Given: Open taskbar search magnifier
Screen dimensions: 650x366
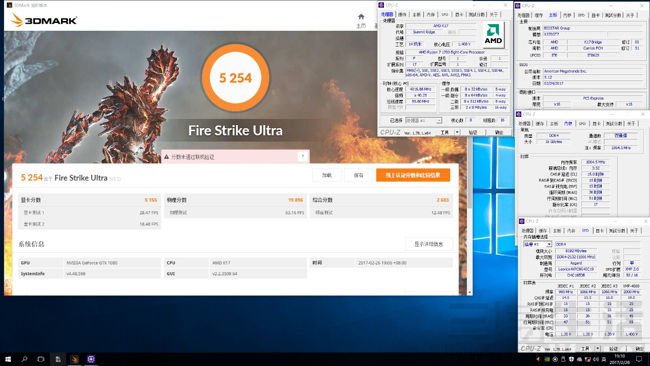Looking at the screenshot, I should click(x=24, y=359).
